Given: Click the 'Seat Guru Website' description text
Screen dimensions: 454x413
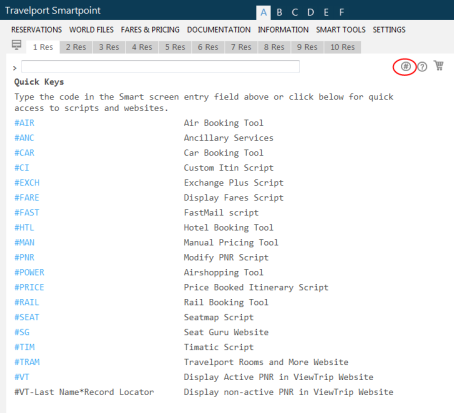Looking at the screenshot, I should pyautogui.click(x=226, y=332).
